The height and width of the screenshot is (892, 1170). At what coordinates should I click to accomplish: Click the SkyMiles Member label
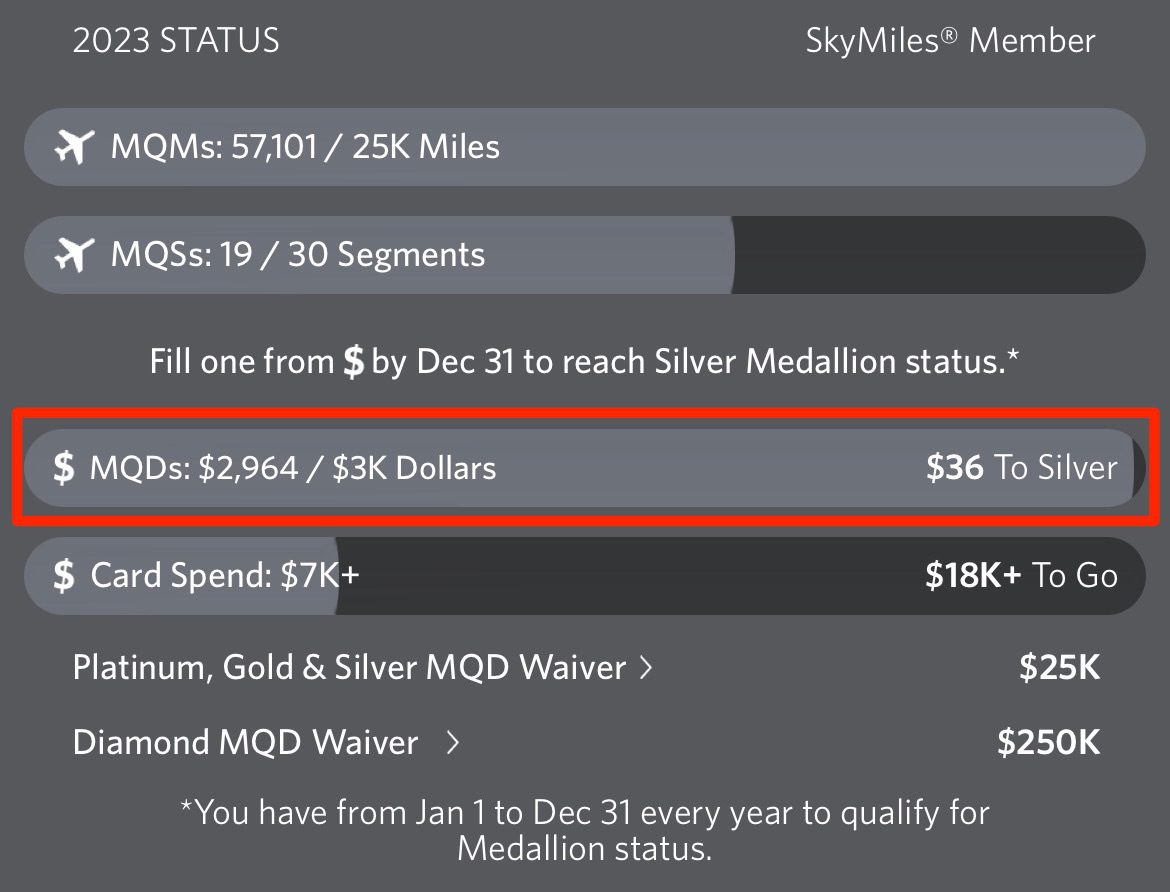click(950, 40)
